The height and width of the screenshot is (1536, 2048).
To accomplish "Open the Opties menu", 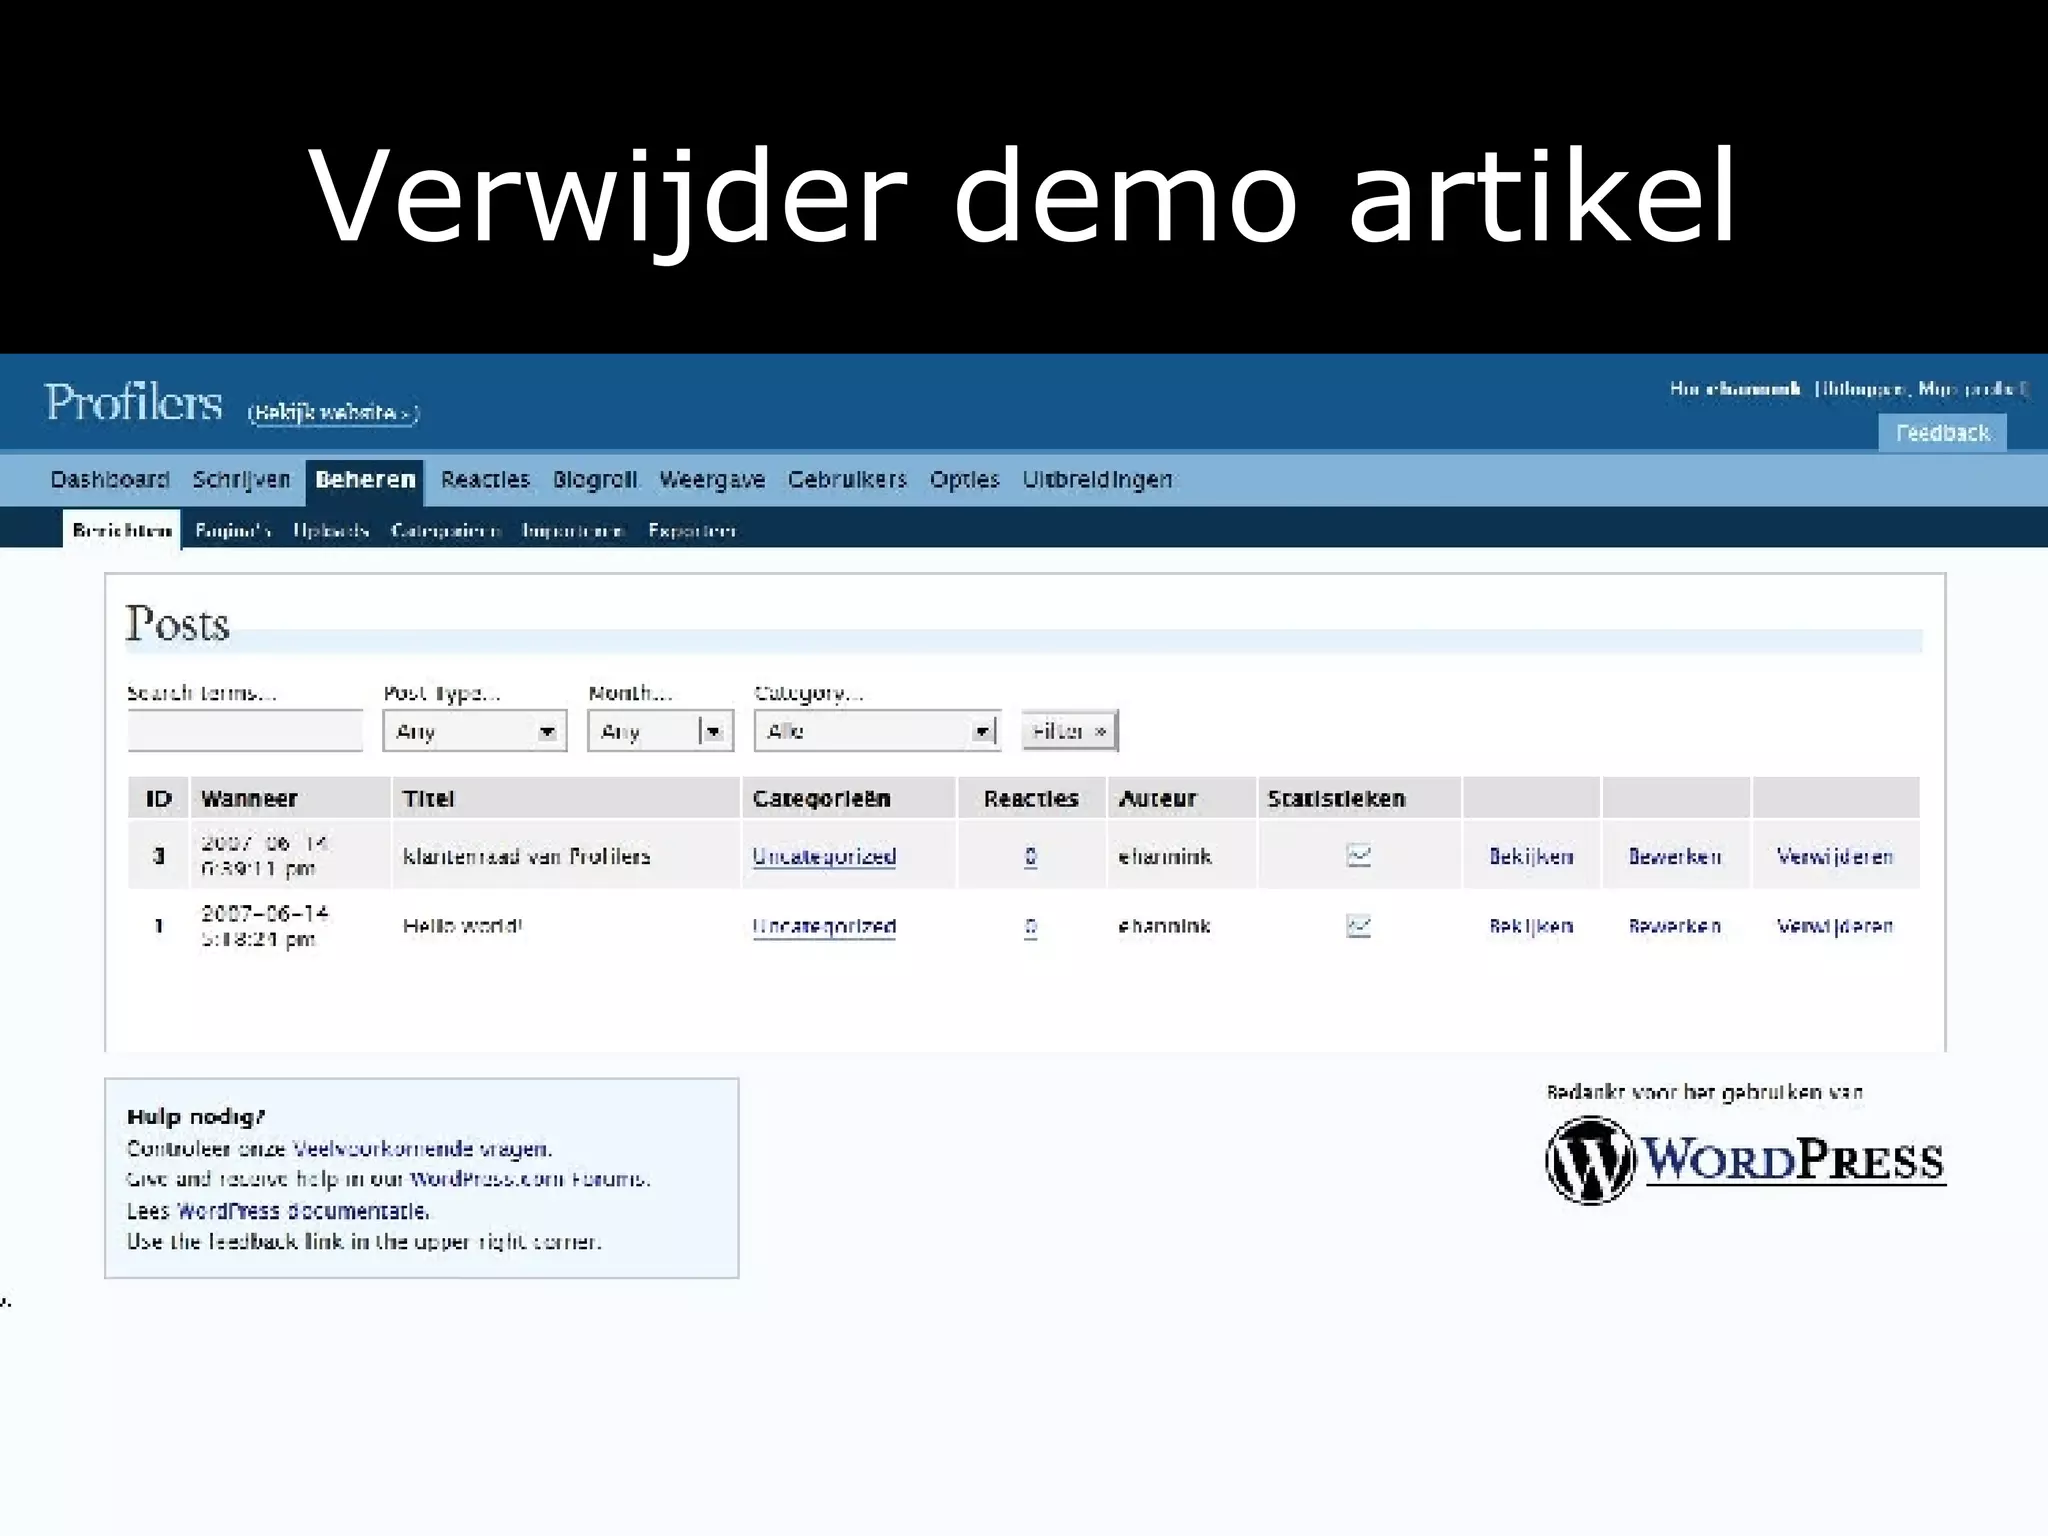I will click(x=964, y=480).
